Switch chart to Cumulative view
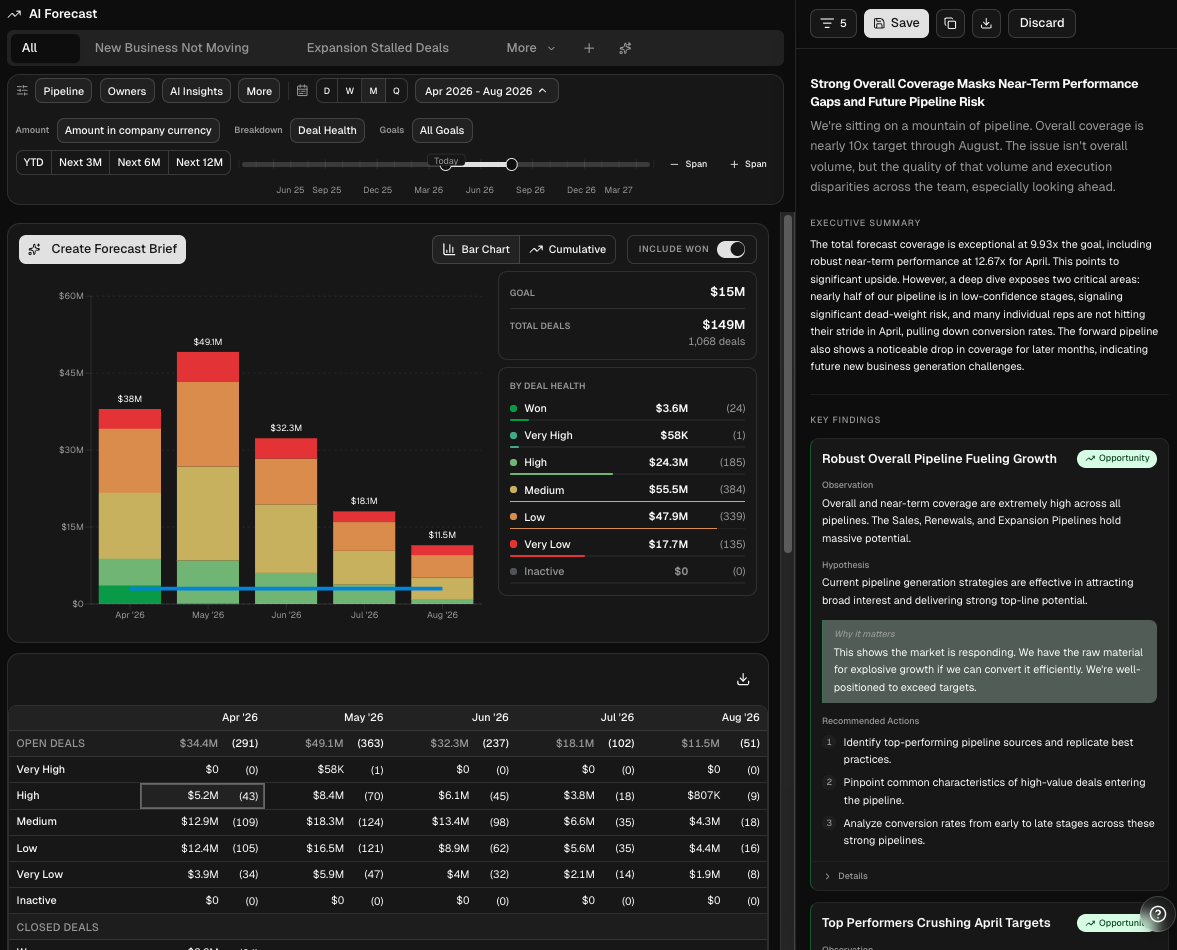This screenshot has height=950, width=1177. pyautogui.click(x=567, y=249)
